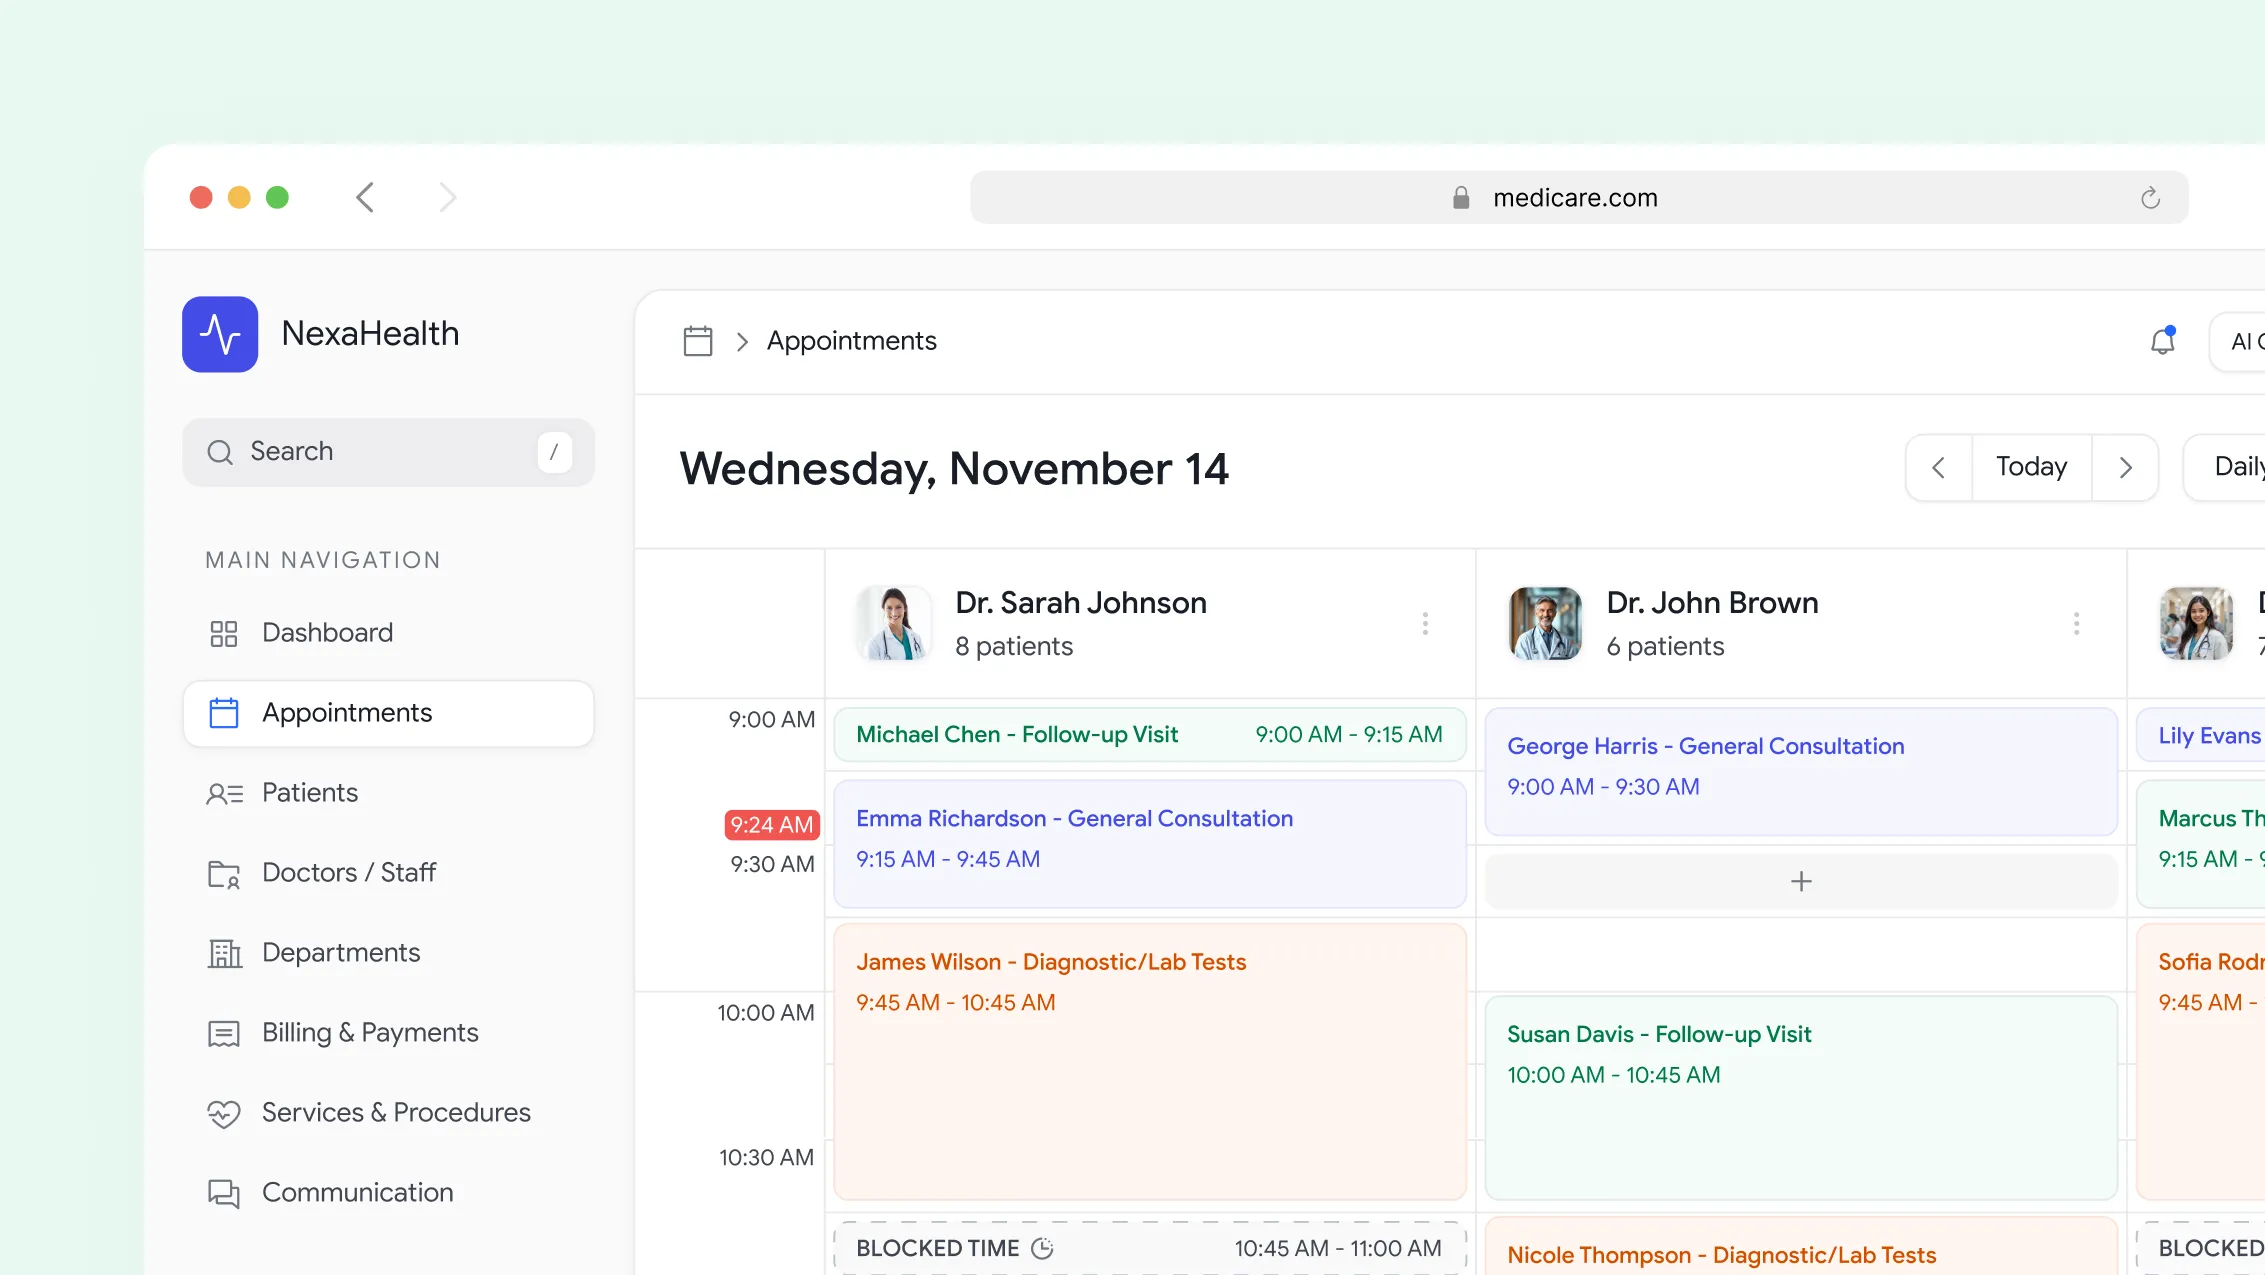Open Communication in the sidebar
The height and width of the screenshot is (1275, 2265).
(357, 1193)
